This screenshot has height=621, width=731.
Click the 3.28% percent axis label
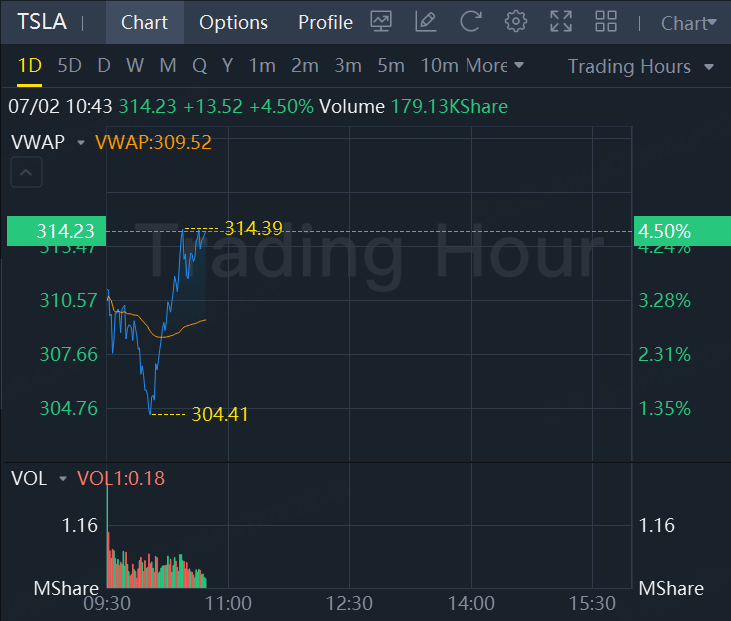664,300
